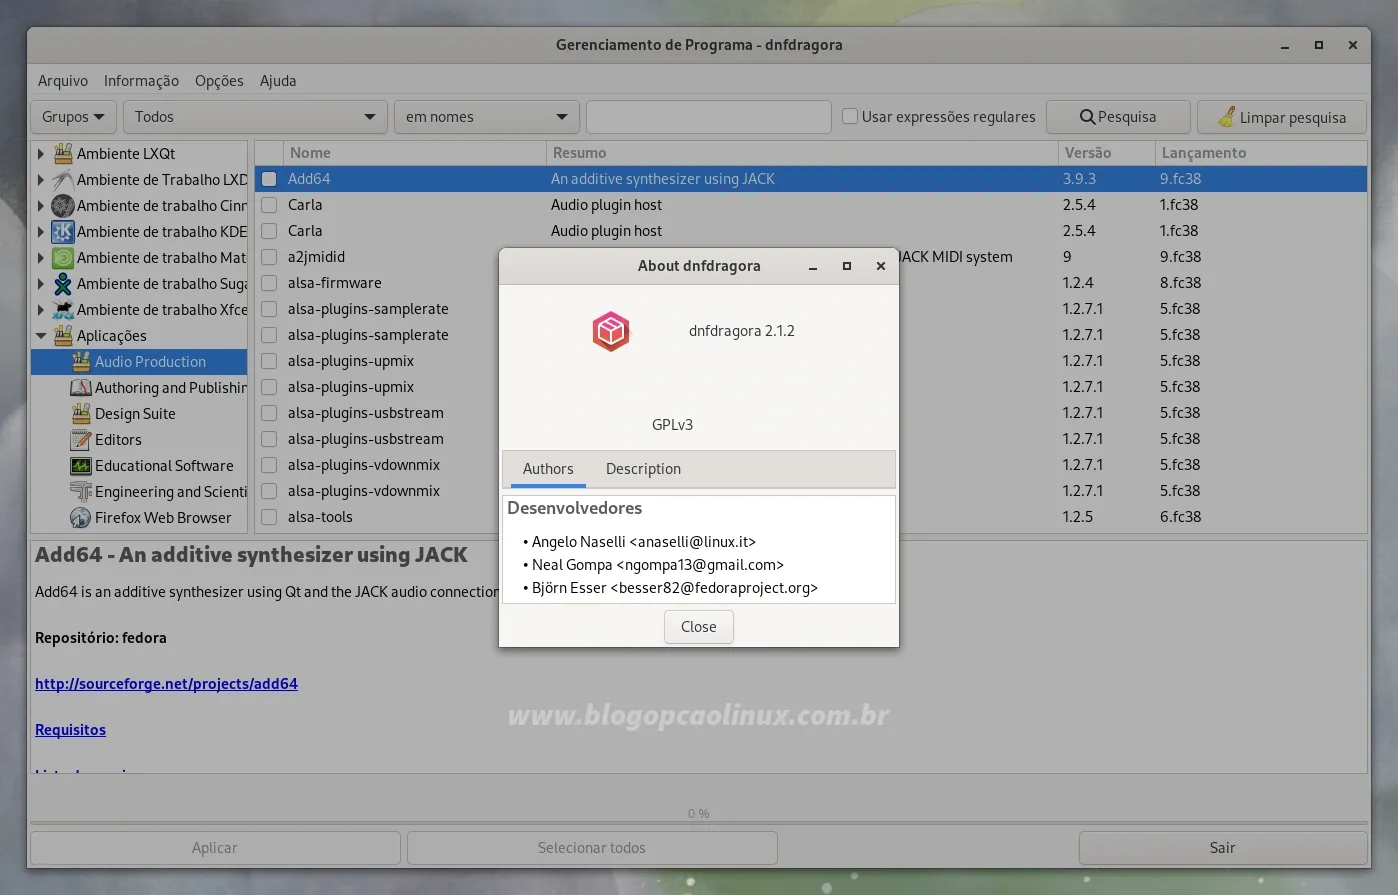The height and width of the screenshot is (895, 1398).
Task: Open the Todos filter dropdown
Action: tap(255, 117)
